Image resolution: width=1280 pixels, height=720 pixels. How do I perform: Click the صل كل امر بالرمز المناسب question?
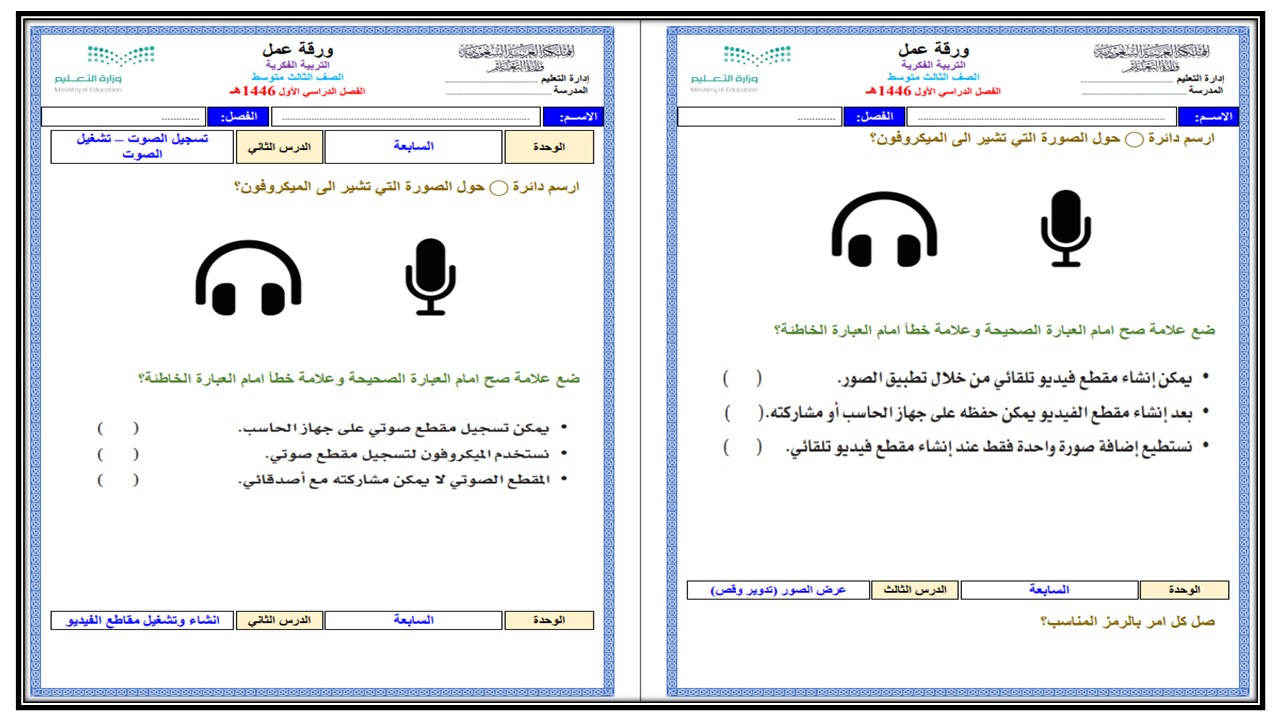(x=1128, y=622)
